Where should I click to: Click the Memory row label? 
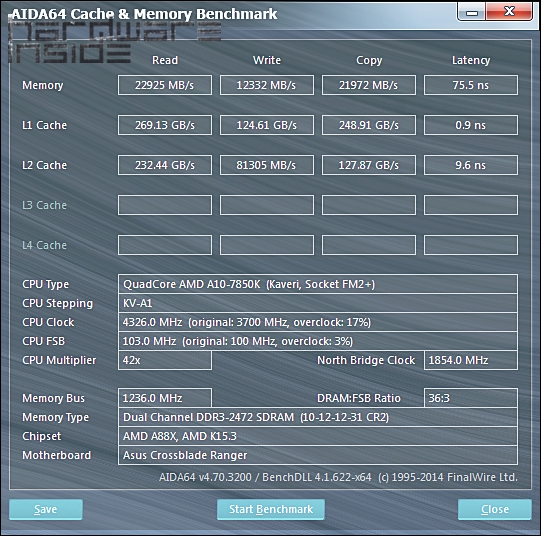click(x=42, y=85)
